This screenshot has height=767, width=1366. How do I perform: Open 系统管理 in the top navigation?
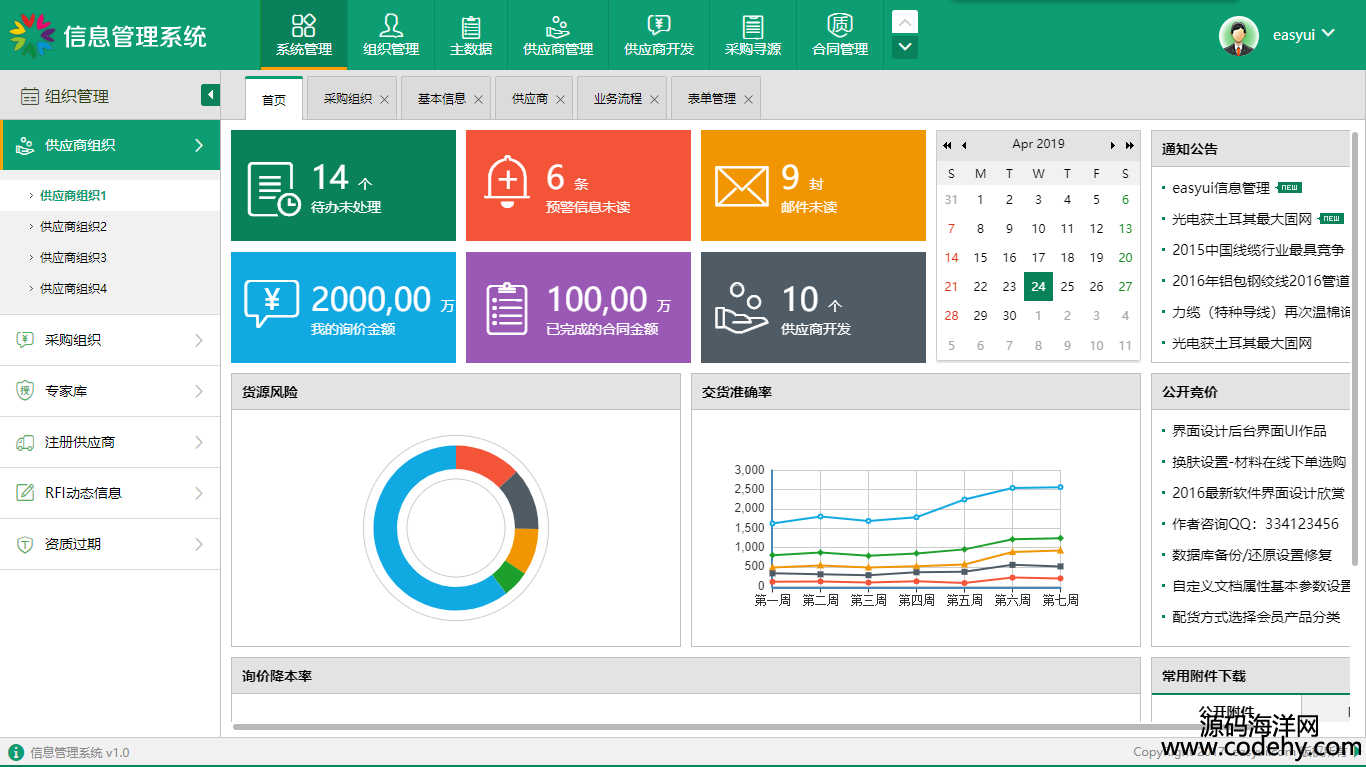pos(304,34)
